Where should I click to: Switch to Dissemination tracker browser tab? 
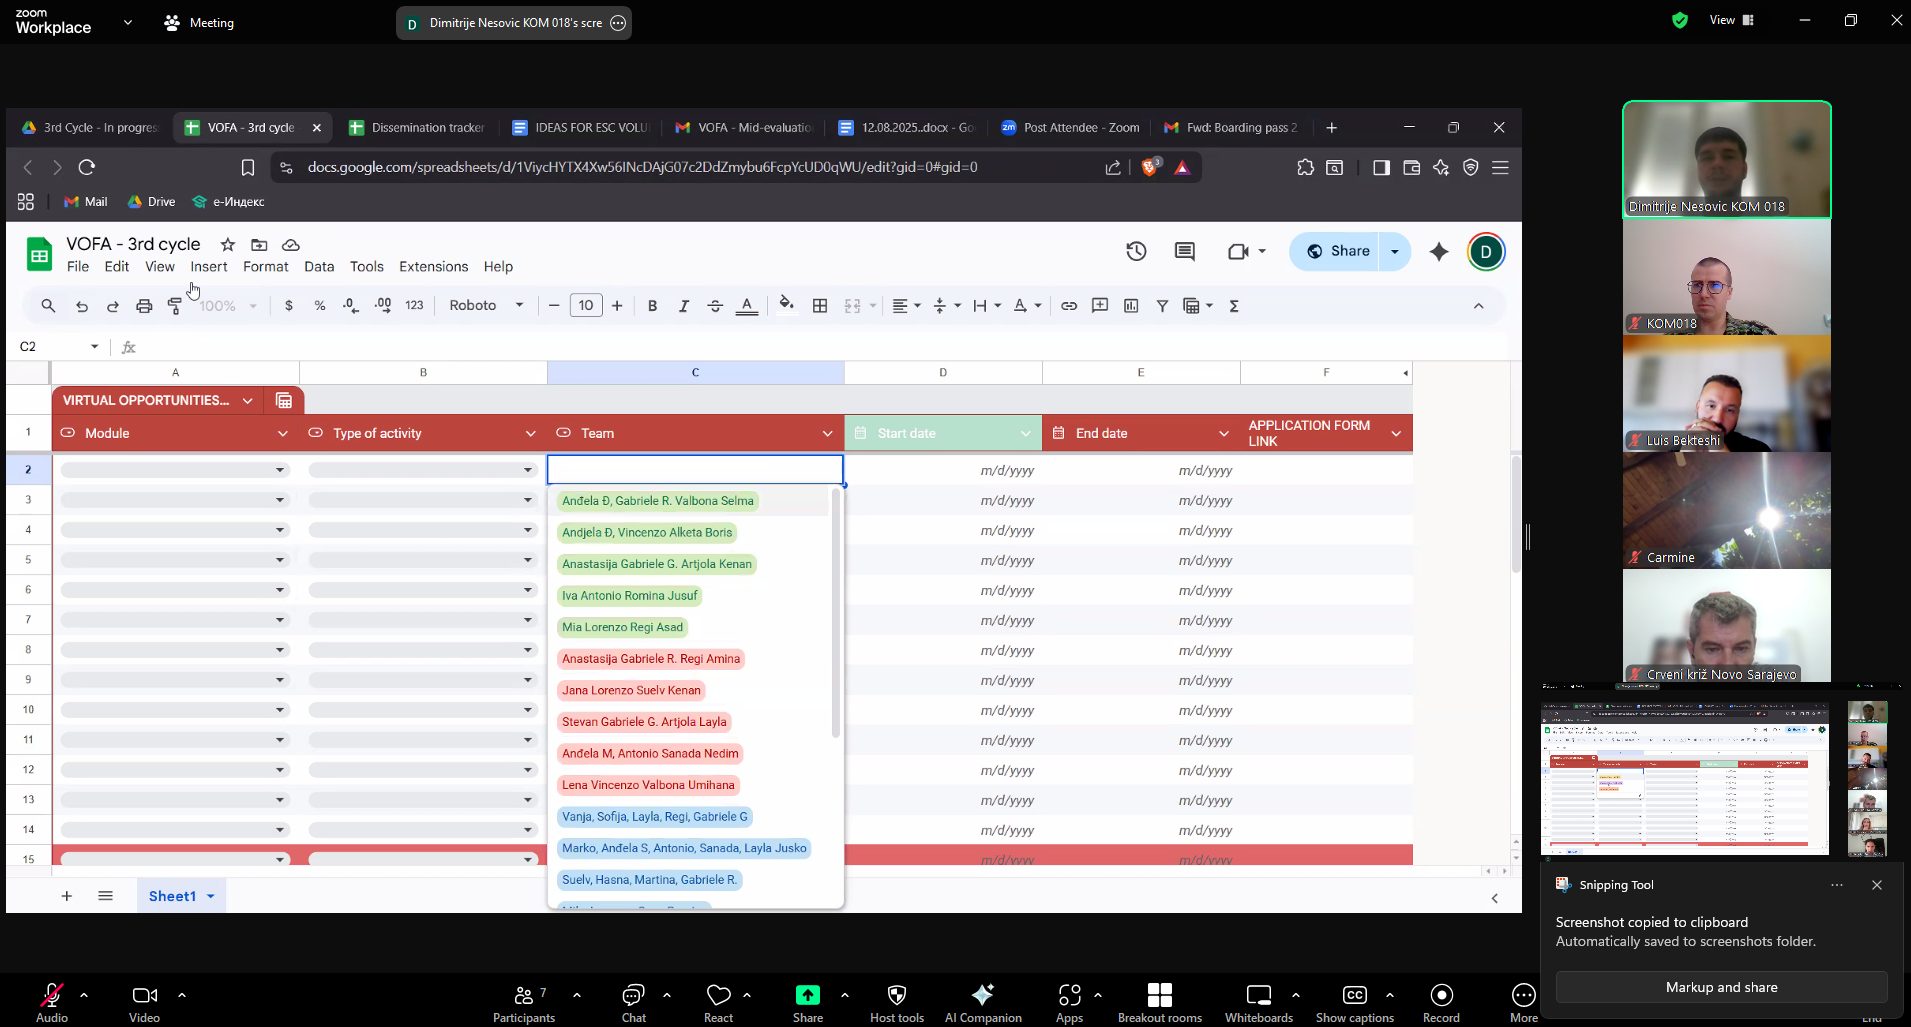(417, 128)
